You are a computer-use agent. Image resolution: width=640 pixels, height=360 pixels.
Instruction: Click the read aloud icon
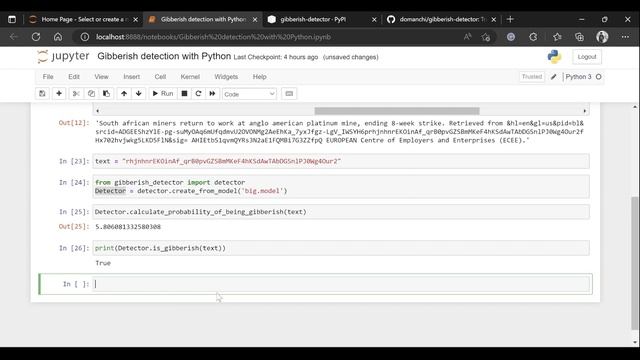[467, 37]
